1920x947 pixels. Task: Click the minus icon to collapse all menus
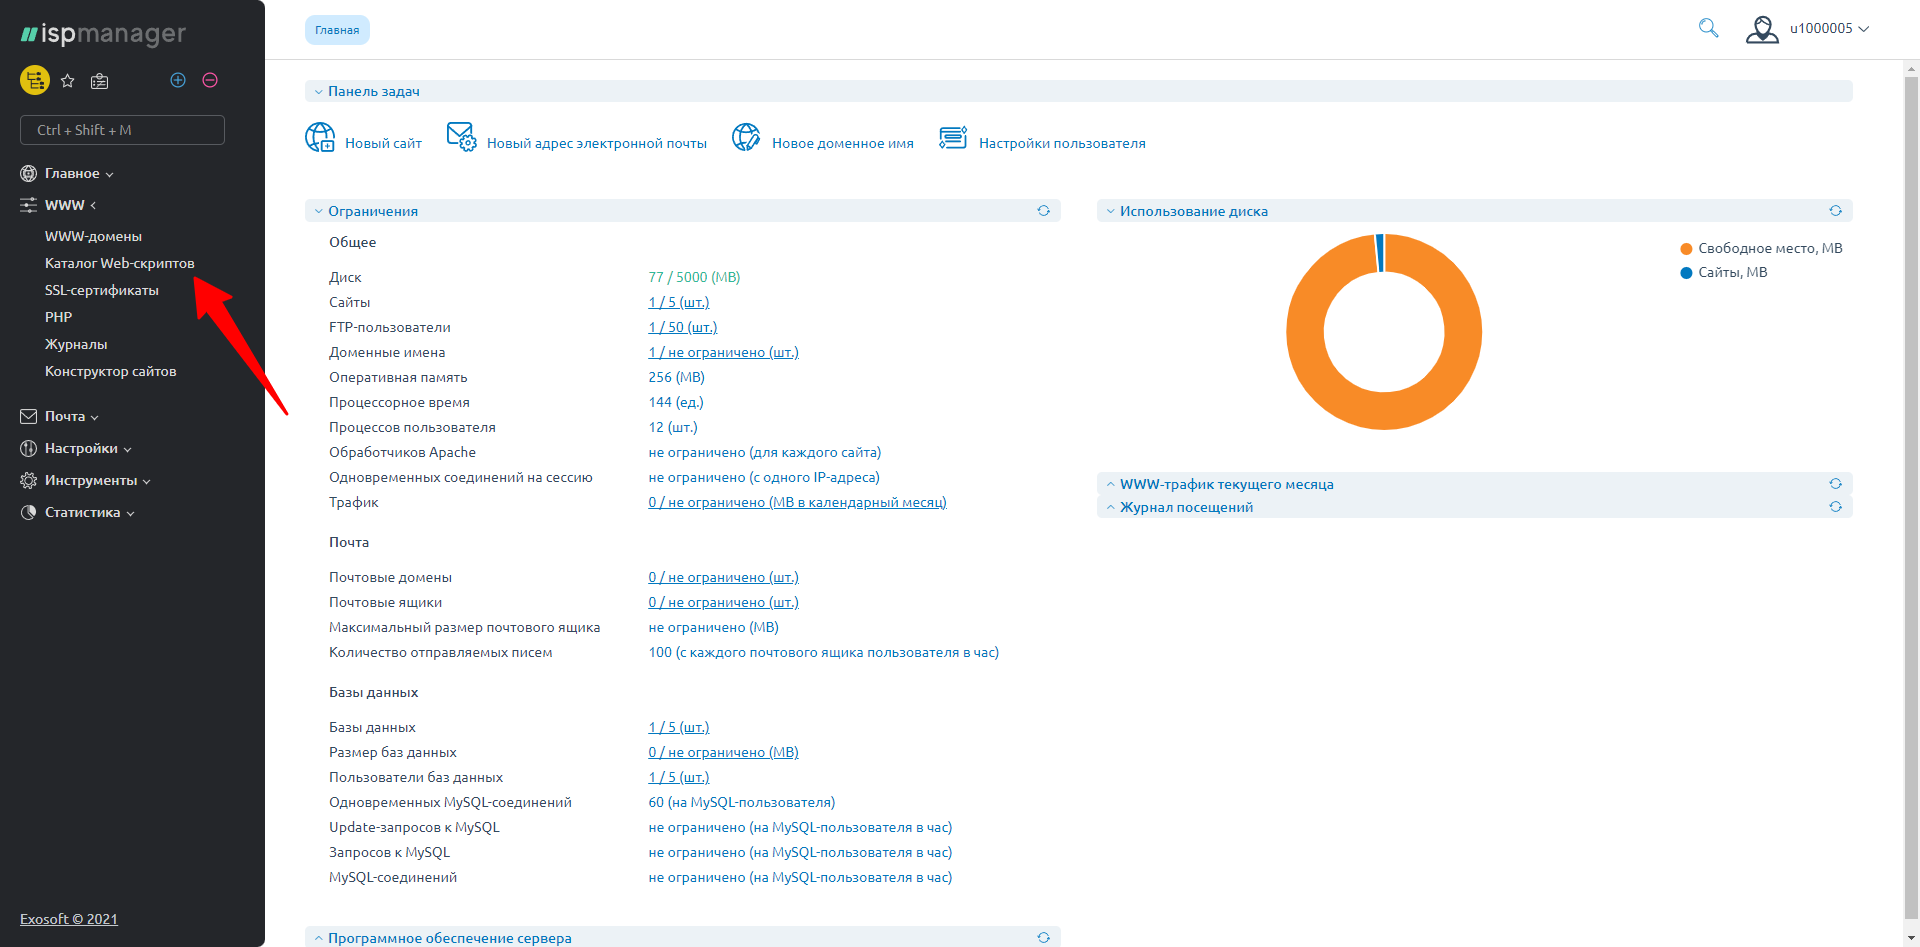pos(210,80)
